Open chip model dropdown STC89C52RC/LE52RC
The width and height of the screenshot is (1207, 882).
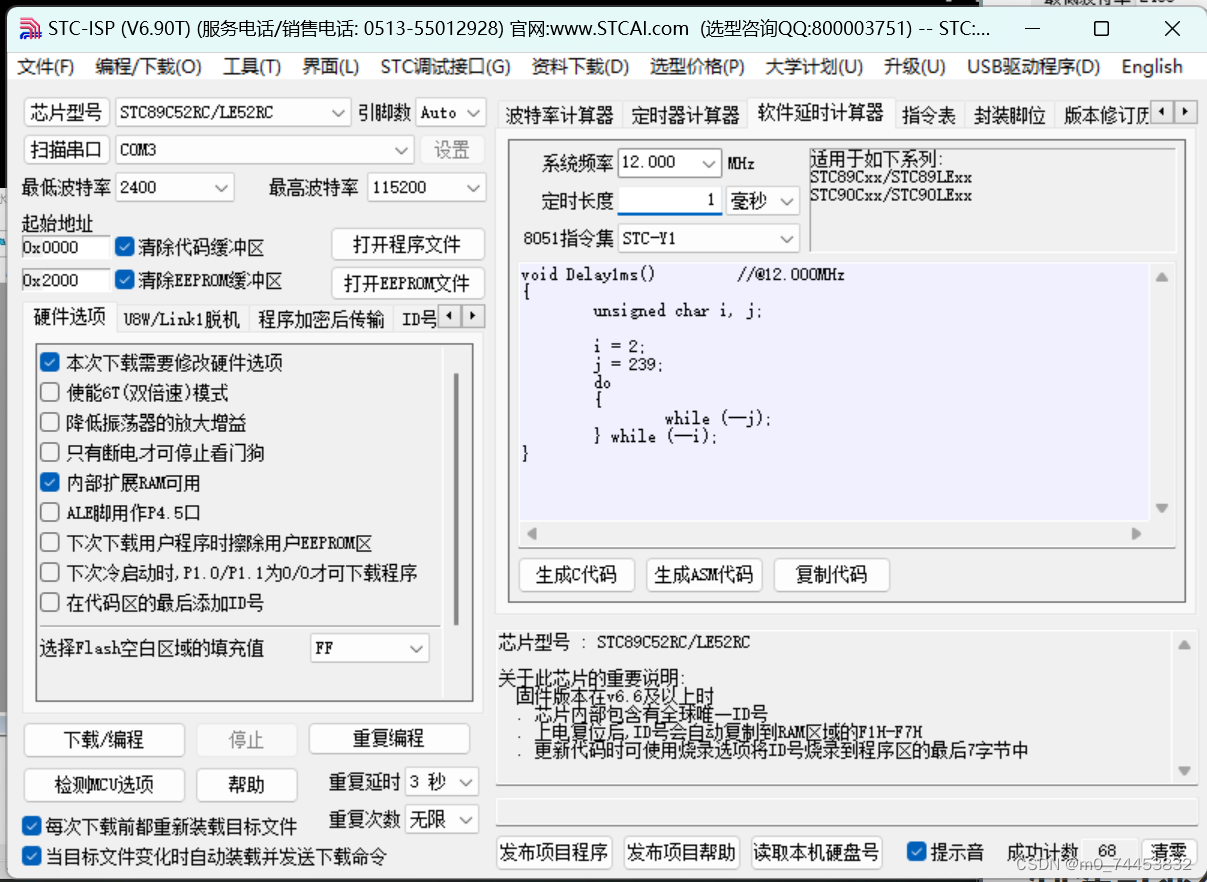coord(233,113)
